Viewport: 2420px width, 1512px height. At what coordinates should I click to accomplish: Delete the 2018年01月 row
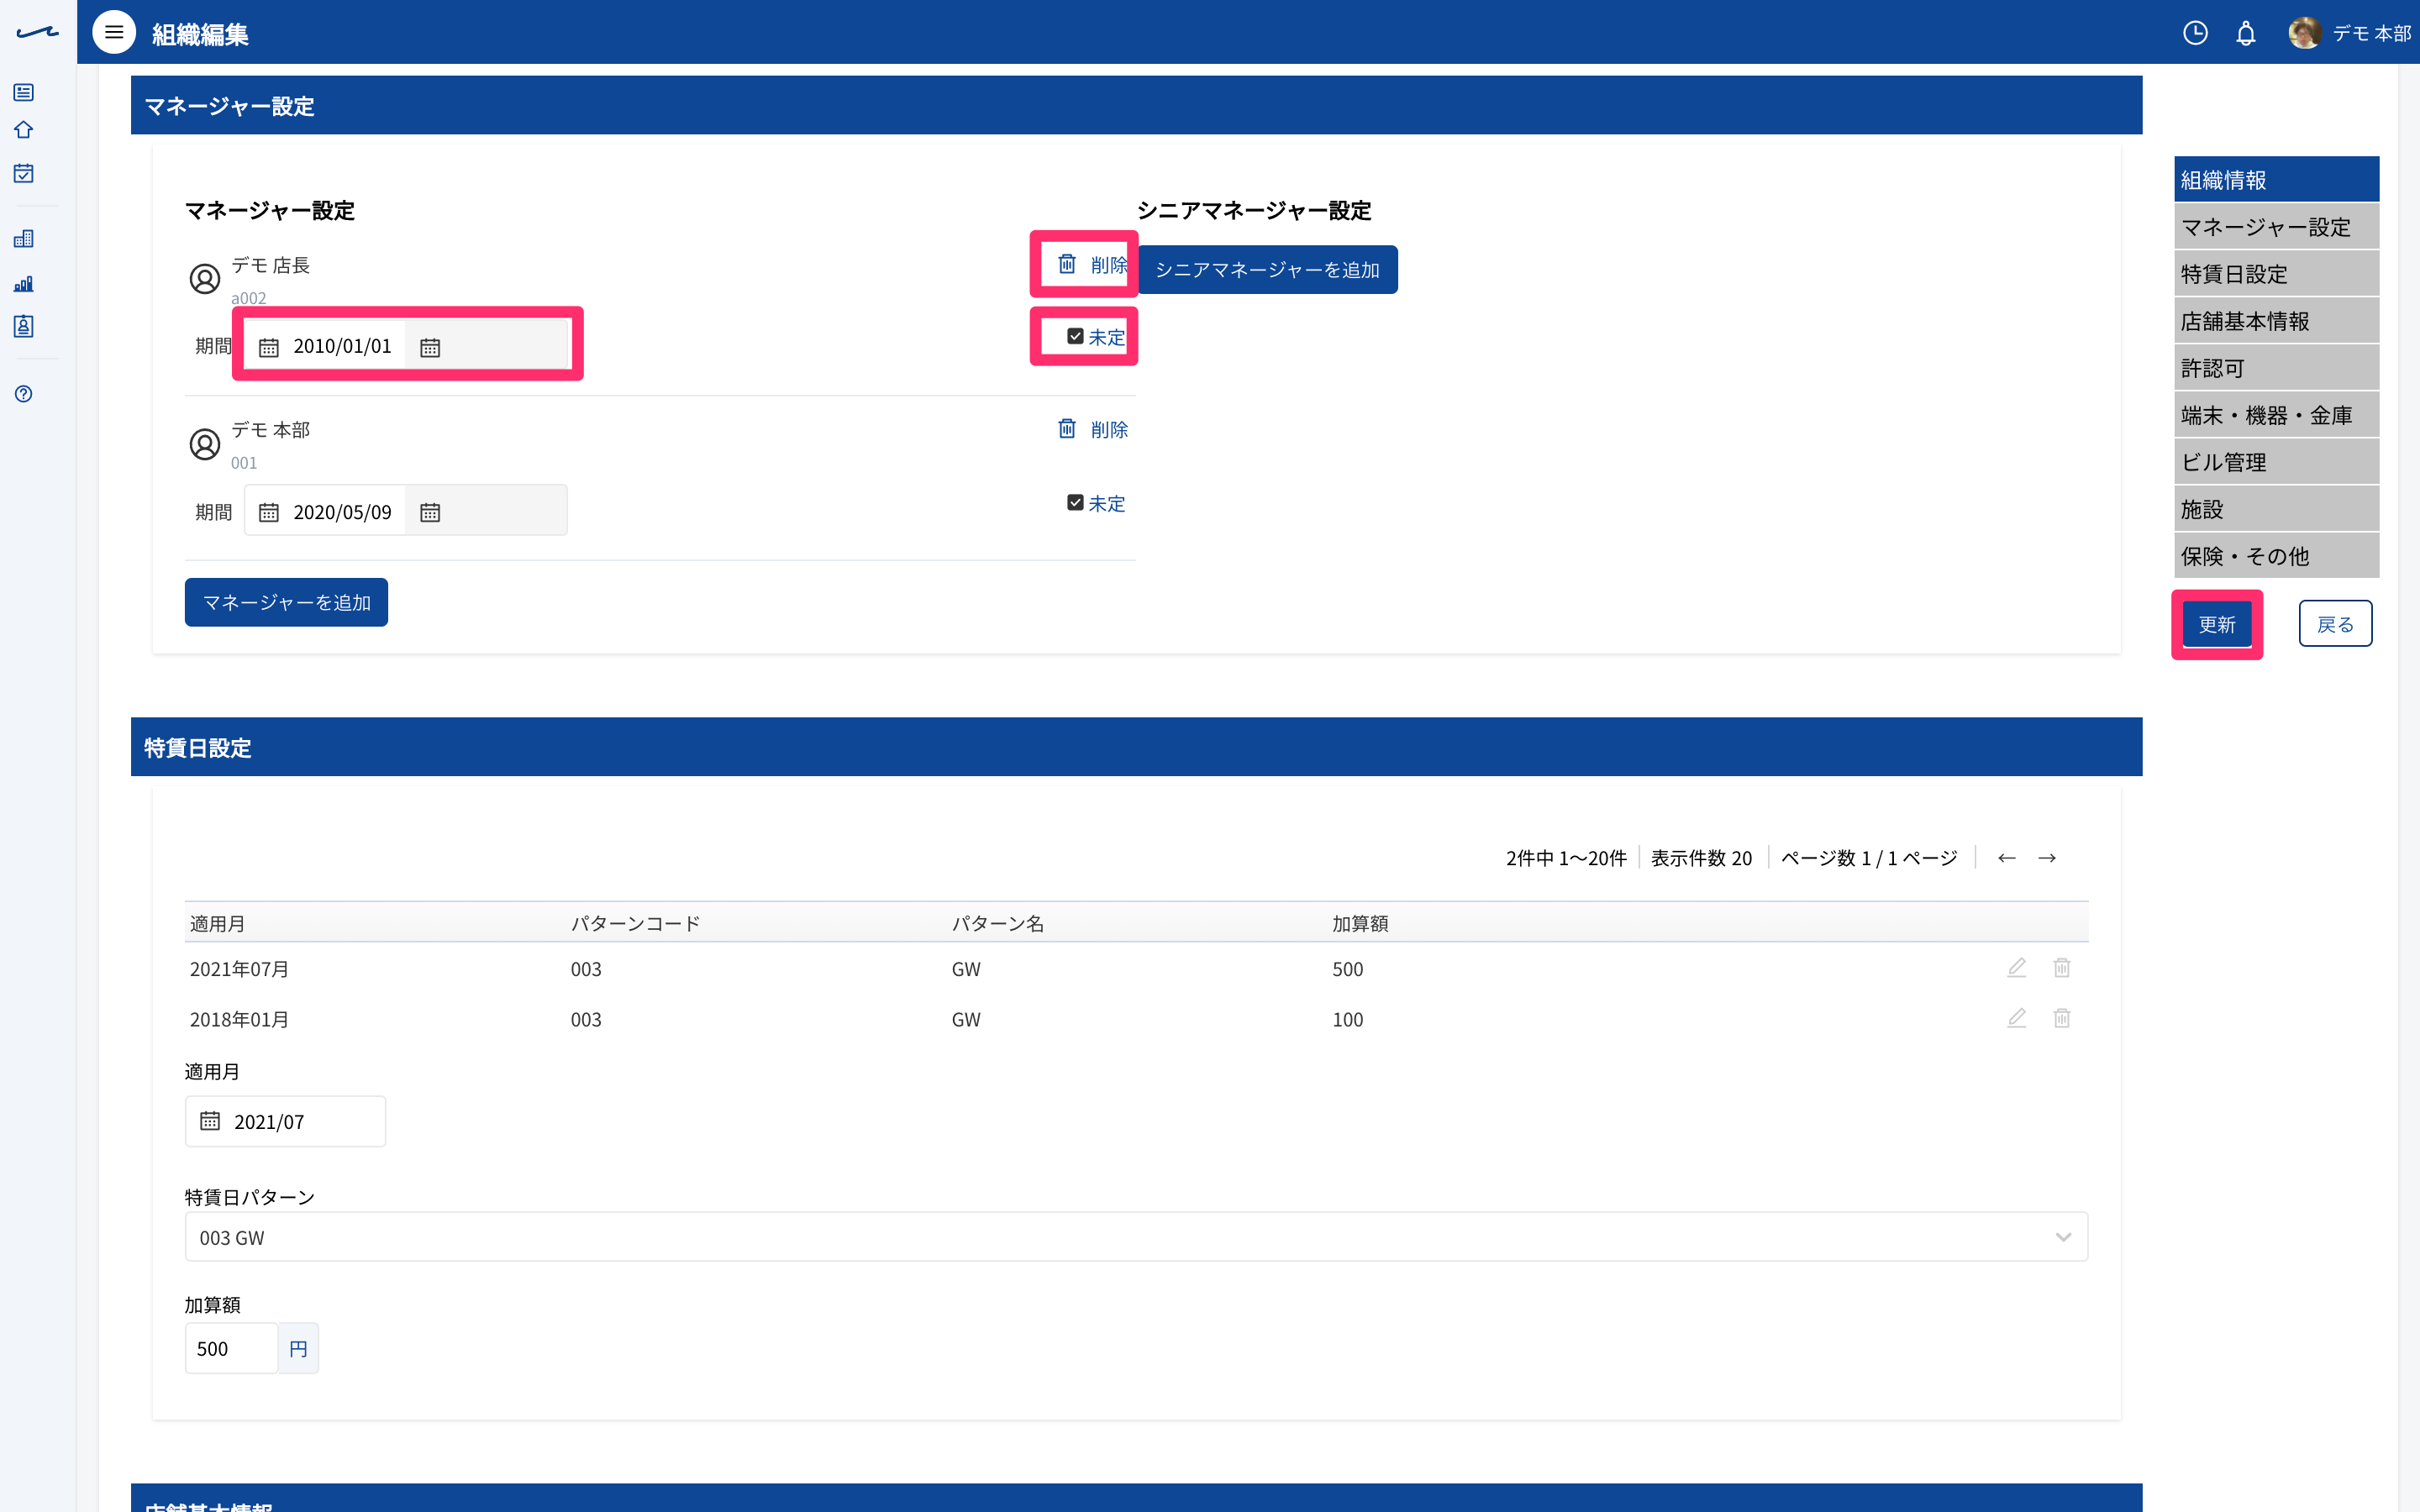click(x=2061, y=1018)
